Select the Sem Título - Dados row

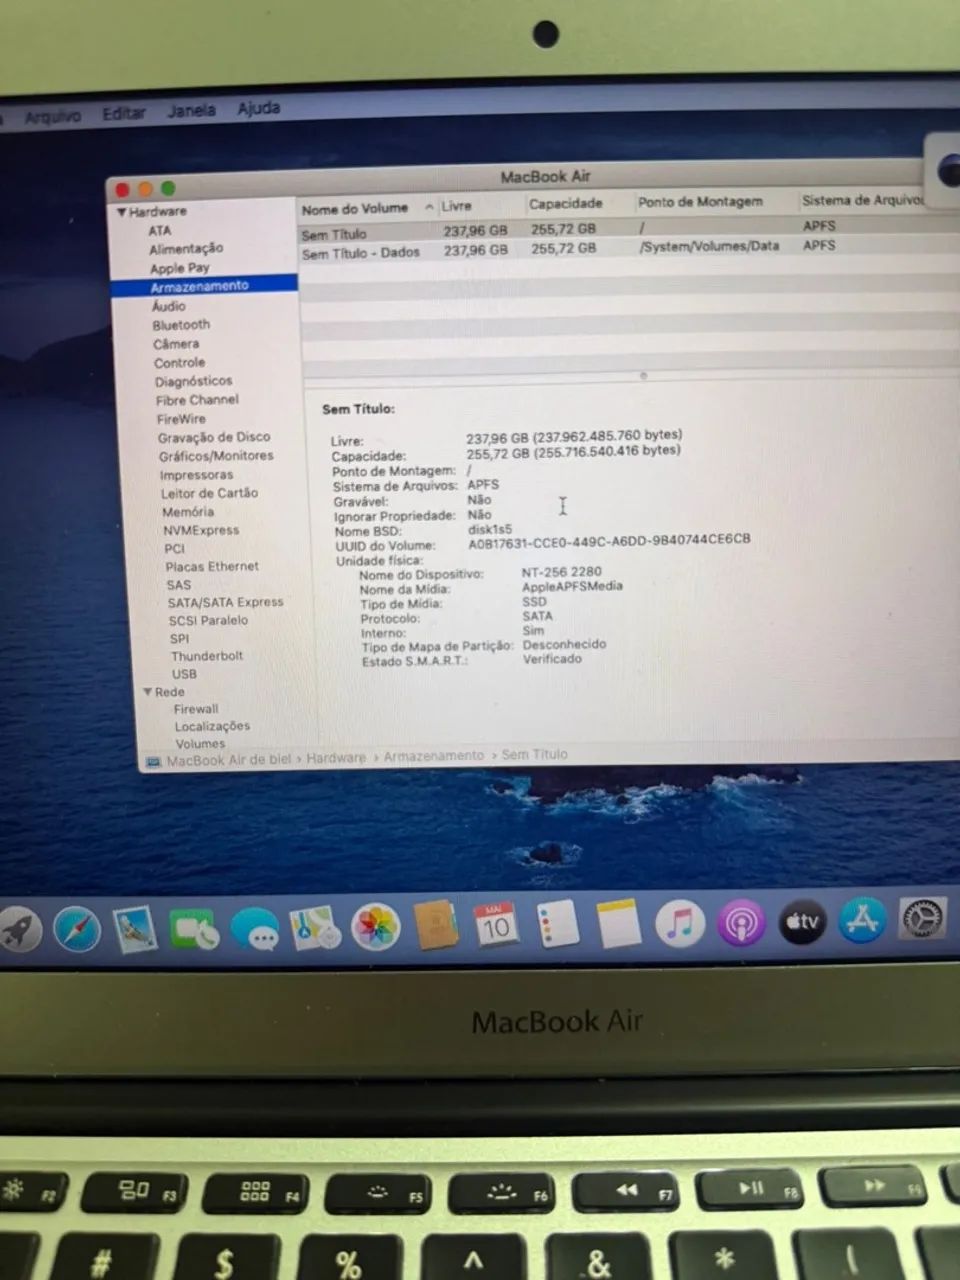tap(630, 250)
